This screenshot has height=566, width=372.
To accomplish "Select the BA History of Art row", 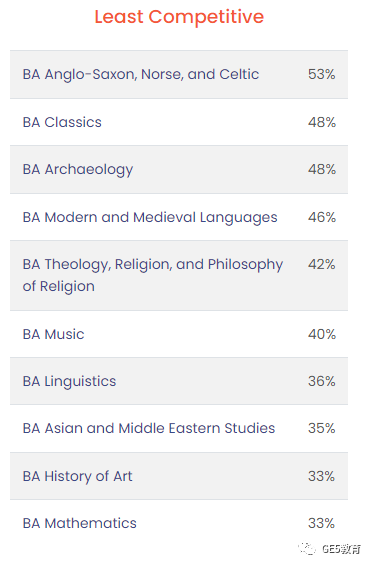I will (179, 476).
